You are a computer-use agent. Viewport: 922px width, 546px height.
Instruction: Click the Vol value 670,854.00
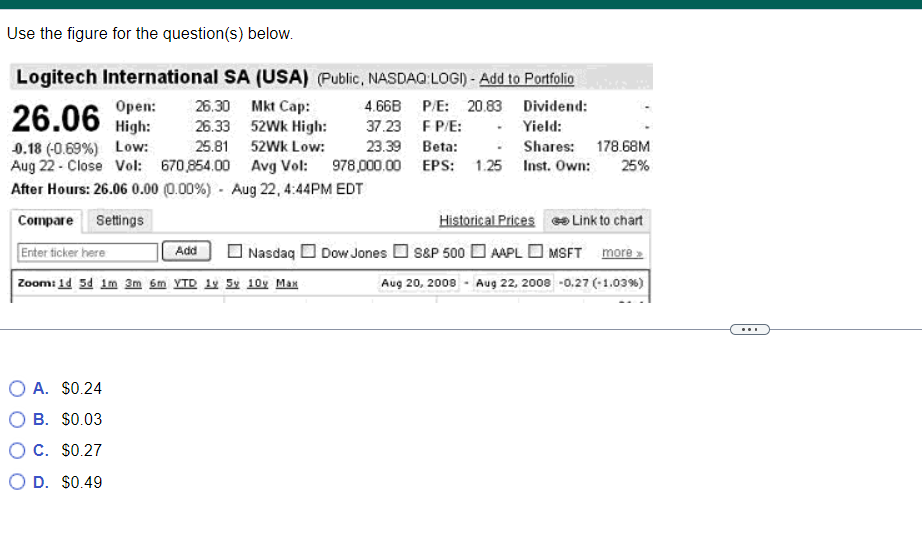pos(195,166)
